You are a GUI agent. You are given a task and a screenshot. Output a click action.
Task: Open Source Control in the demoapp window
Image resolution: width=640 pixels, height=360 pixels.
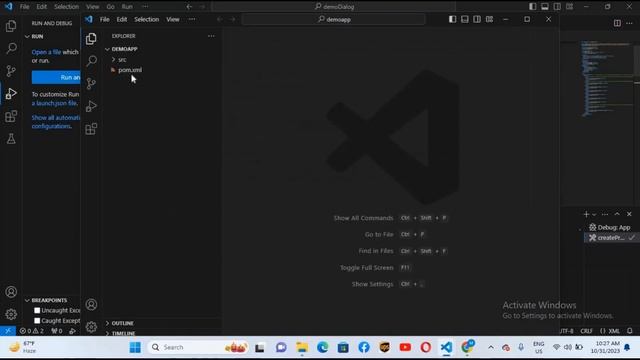(91, 83)
